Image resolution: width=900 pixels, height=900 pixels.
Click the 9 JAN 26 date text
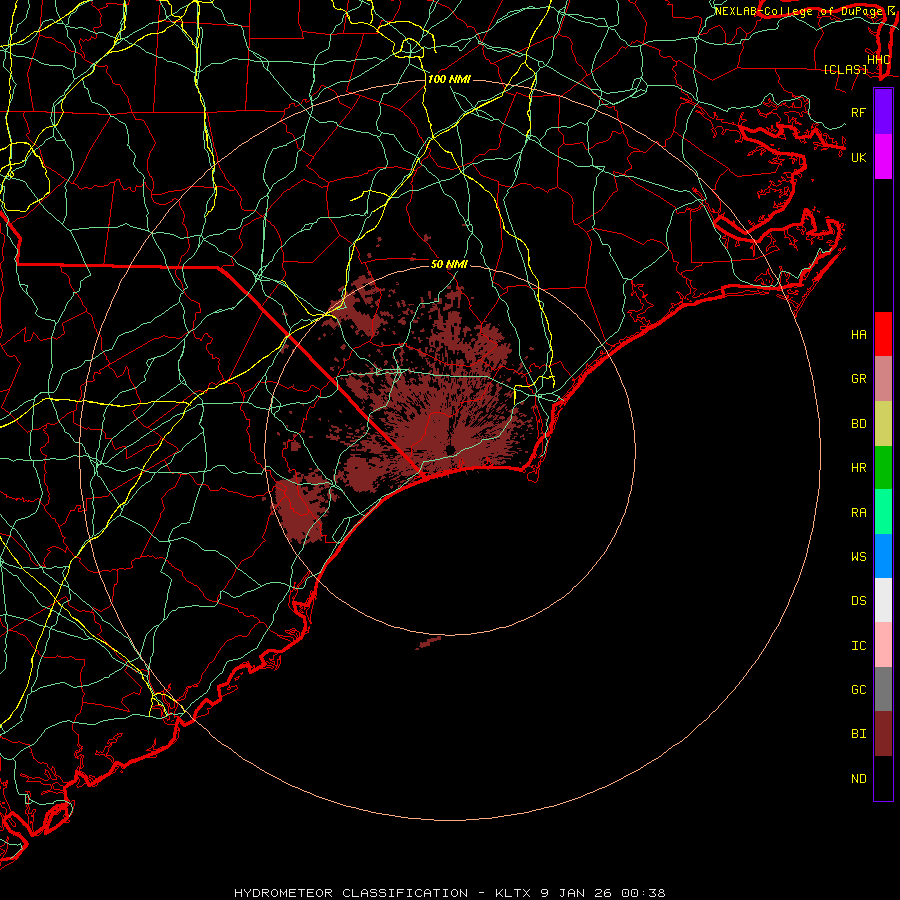[576, 893]
